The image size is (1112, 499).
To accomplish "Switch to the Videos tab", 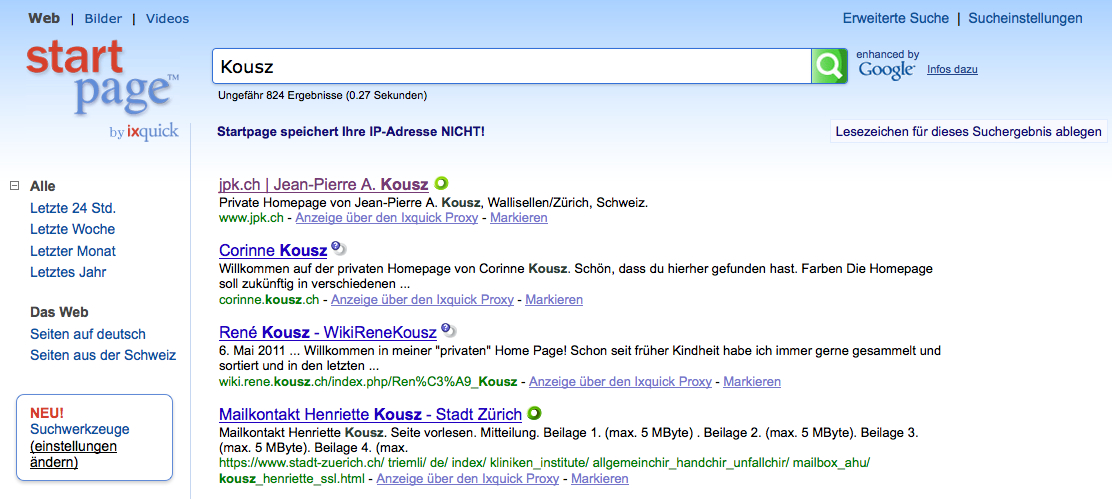I will [167, 18].
